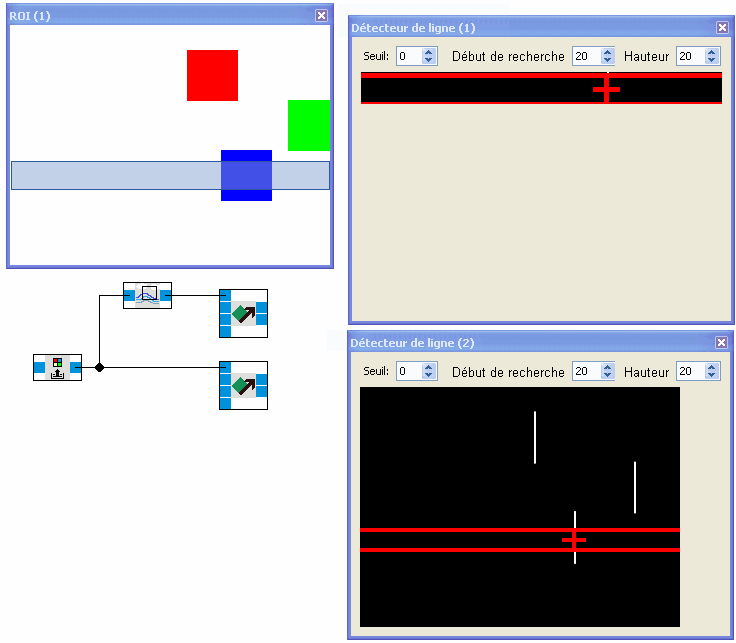Click the Hauteur input field in Détecteur de ligne (2)

(689, 372)
